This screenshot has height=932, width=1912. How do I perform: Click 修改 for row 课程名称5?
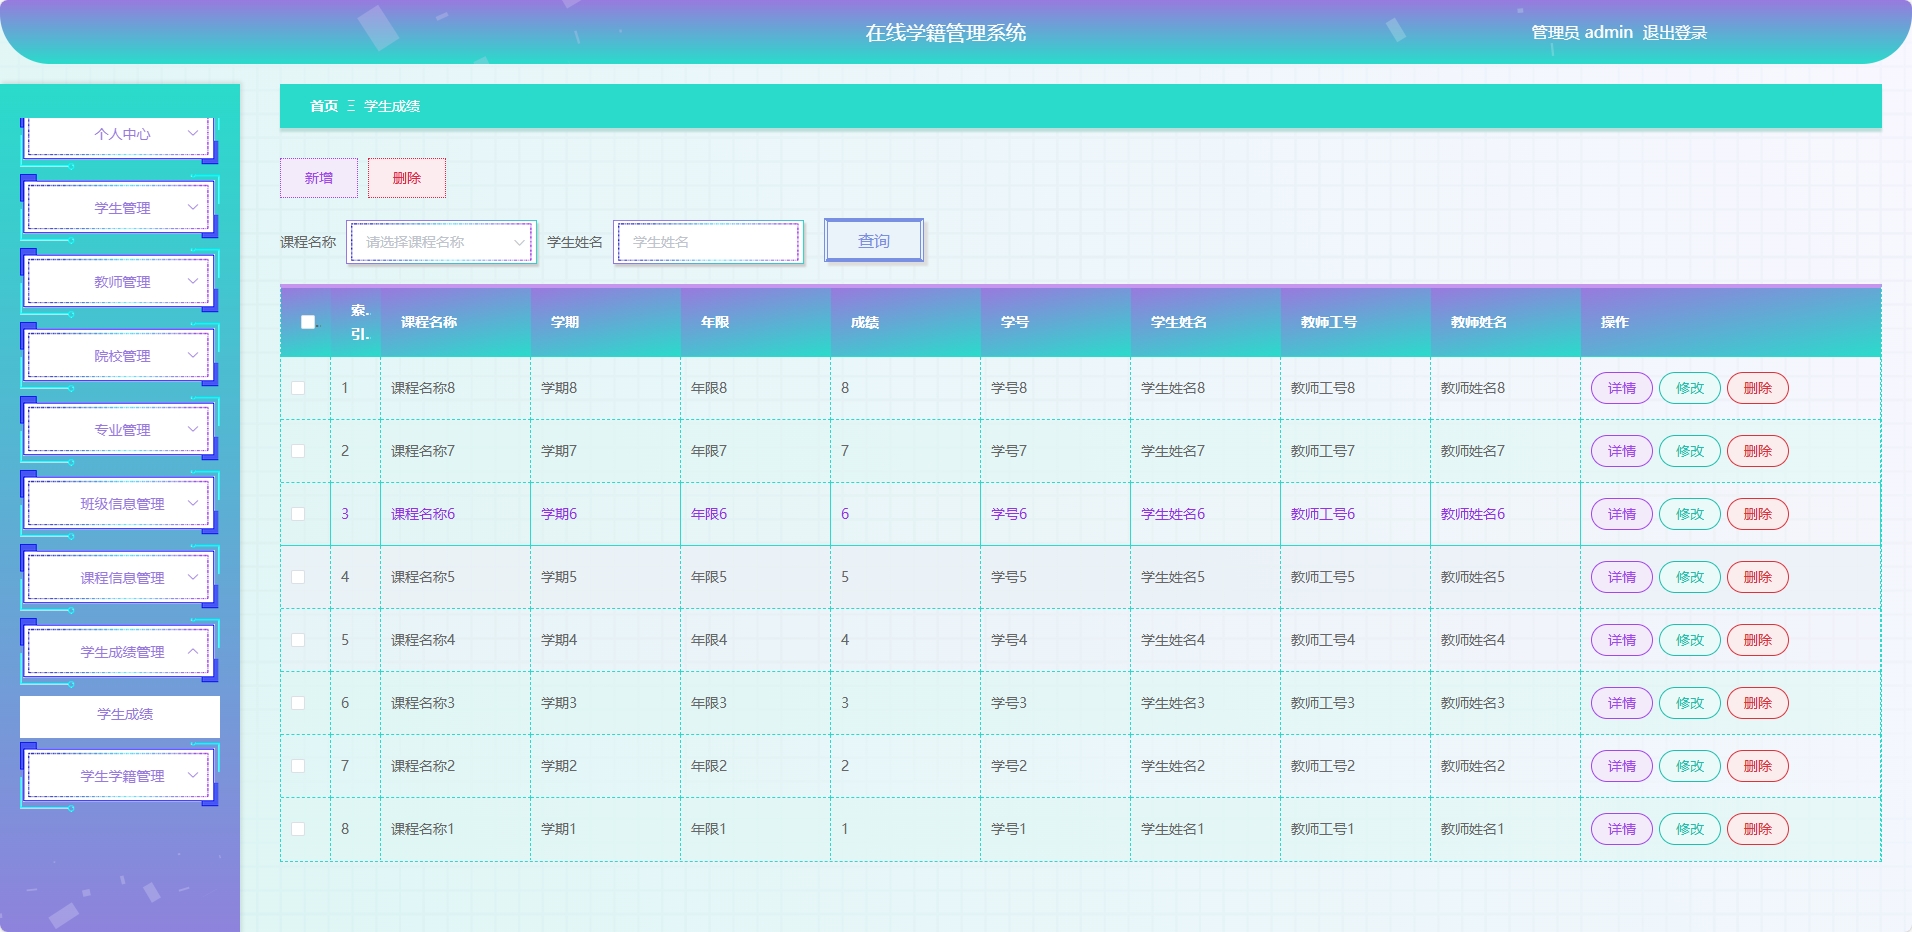1690,577
